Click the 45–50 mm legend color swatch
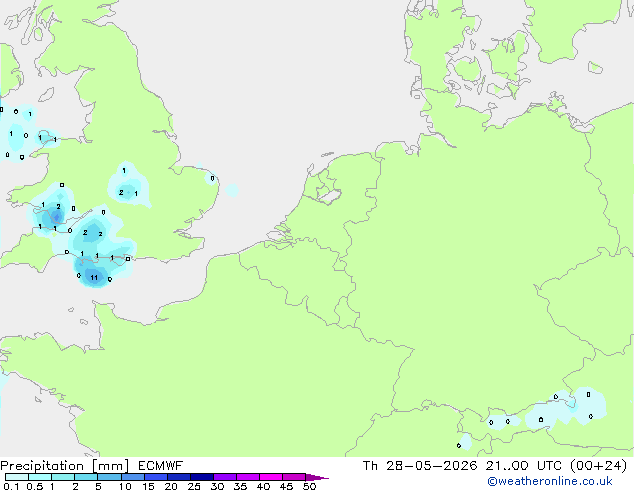The width and height of the screenshot is (634, 490). 294,477
